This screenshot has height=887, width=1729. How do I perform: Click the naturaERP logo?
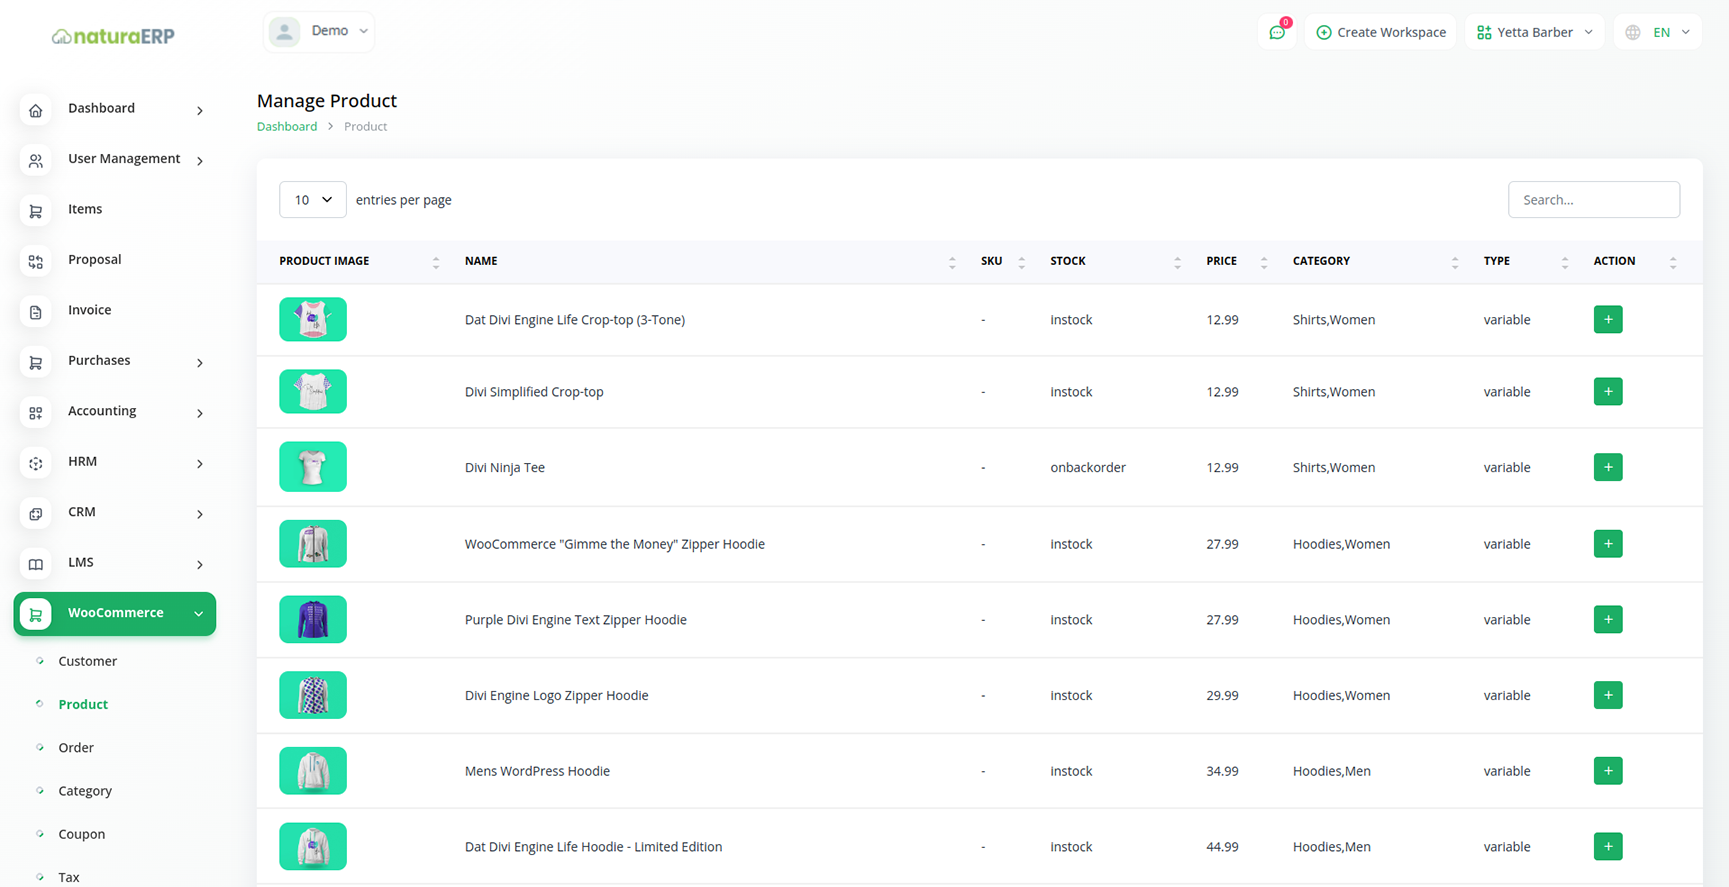113,36
